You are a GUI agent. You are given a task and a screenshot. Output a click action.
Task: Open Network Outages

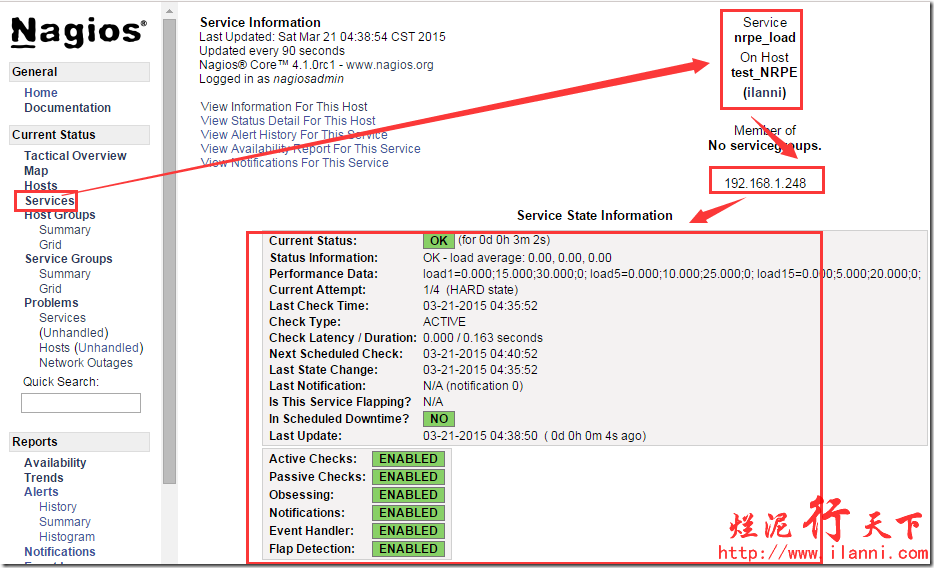(x=86, y=363)
